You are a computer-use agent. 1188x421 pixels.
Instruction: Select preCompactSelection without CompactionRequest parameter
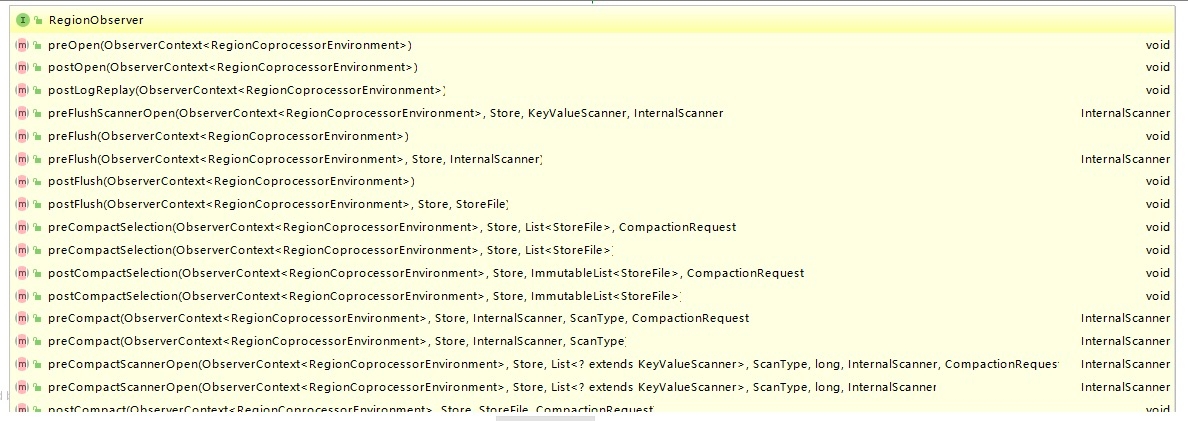330,250
